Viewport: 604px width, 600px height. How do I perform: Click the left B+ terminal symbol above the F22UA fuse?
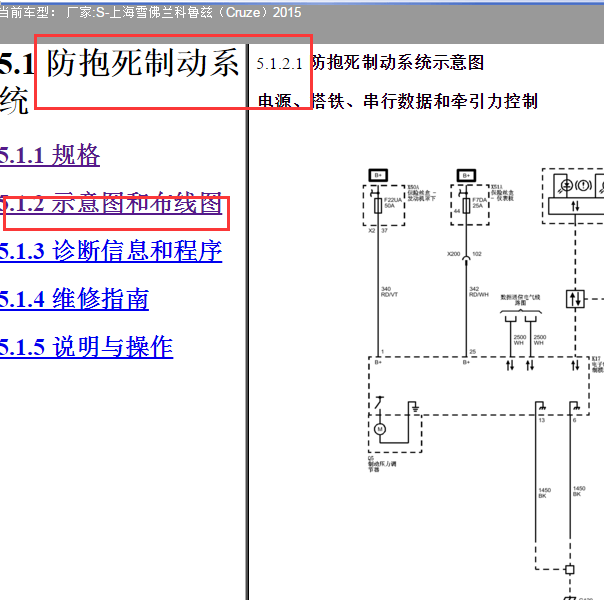(x=378, y=175)
